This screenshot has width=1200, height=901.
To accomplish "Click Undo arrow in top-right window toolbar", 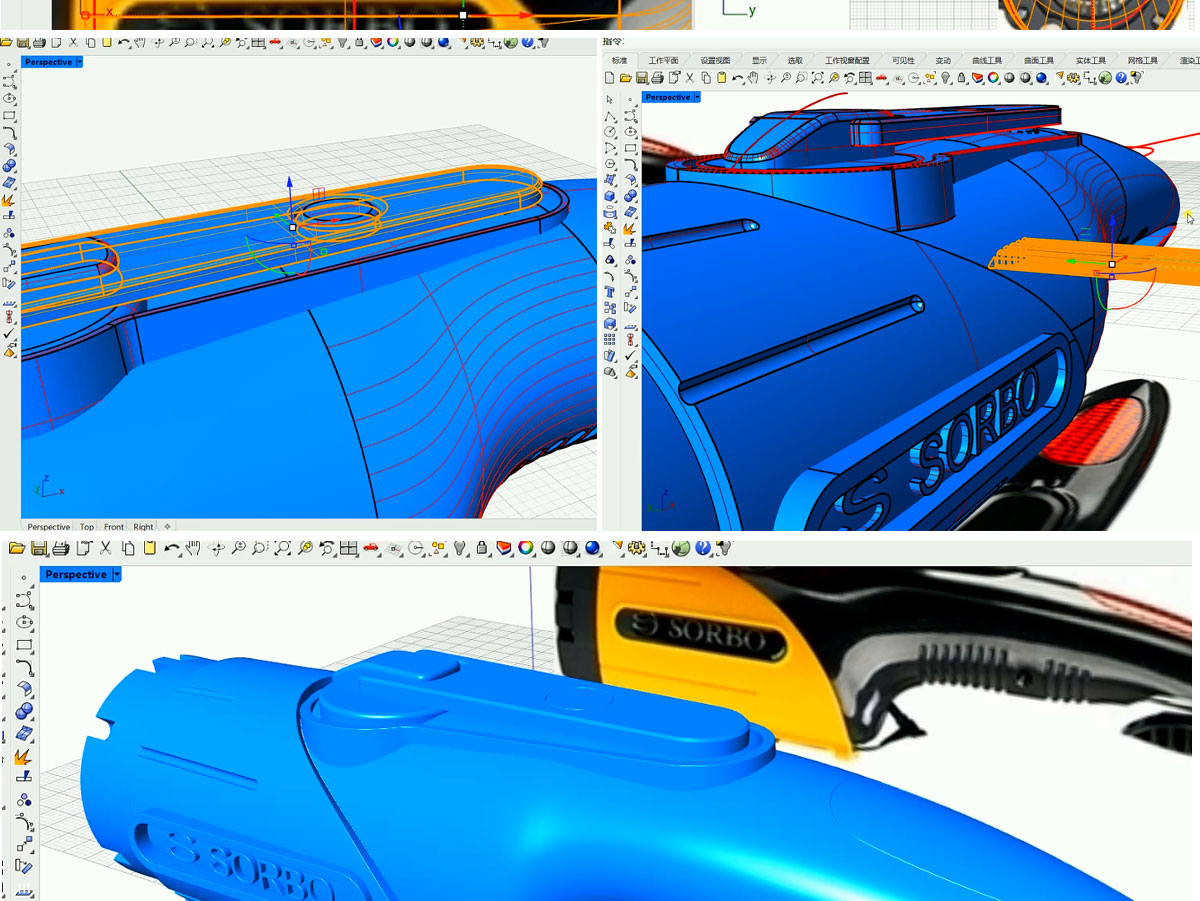I will coord(737,77).
